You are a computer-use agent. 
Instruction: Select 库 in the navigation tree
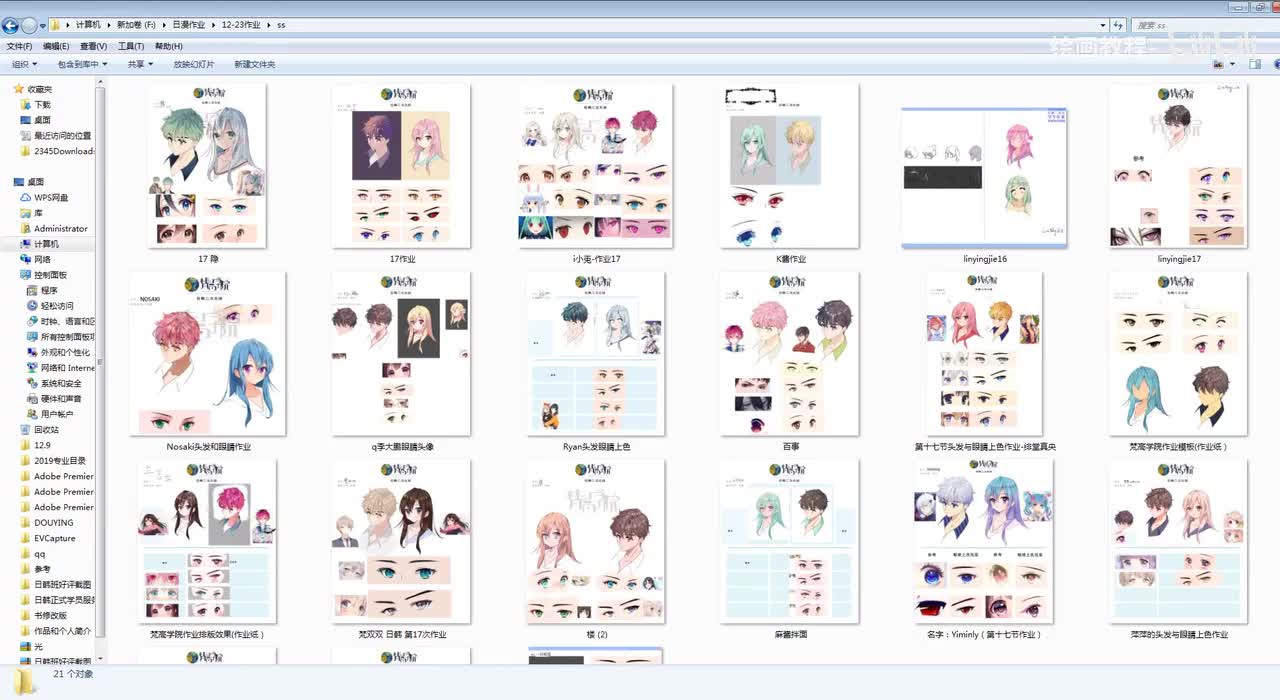pos(31,213)
